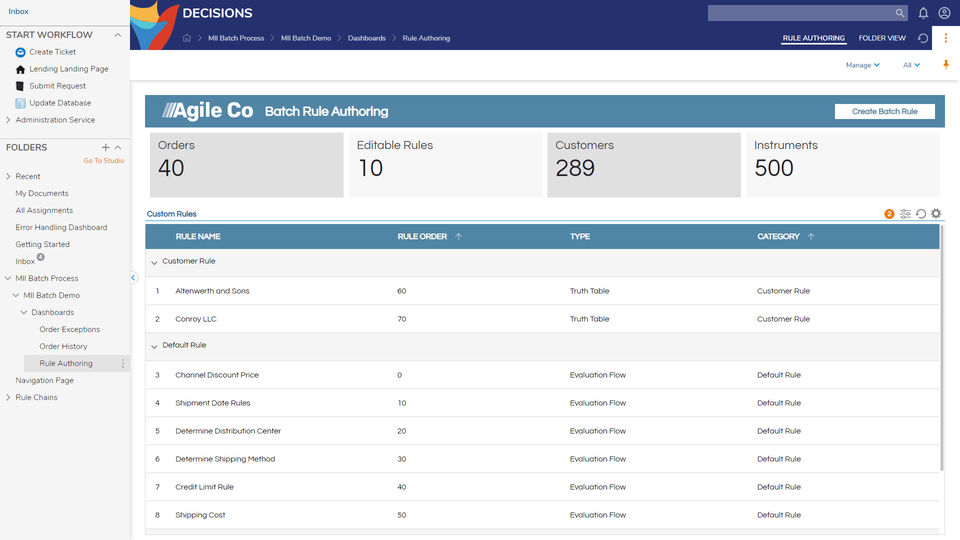The image size is (960, 540).
Task: Follow the Go To Studio link
Action: 103,160
